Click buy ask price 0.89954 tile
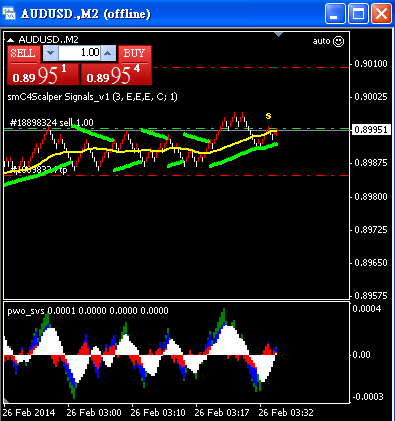The height and width of the screenshot is (421, 395). click(x=116, y=74)
